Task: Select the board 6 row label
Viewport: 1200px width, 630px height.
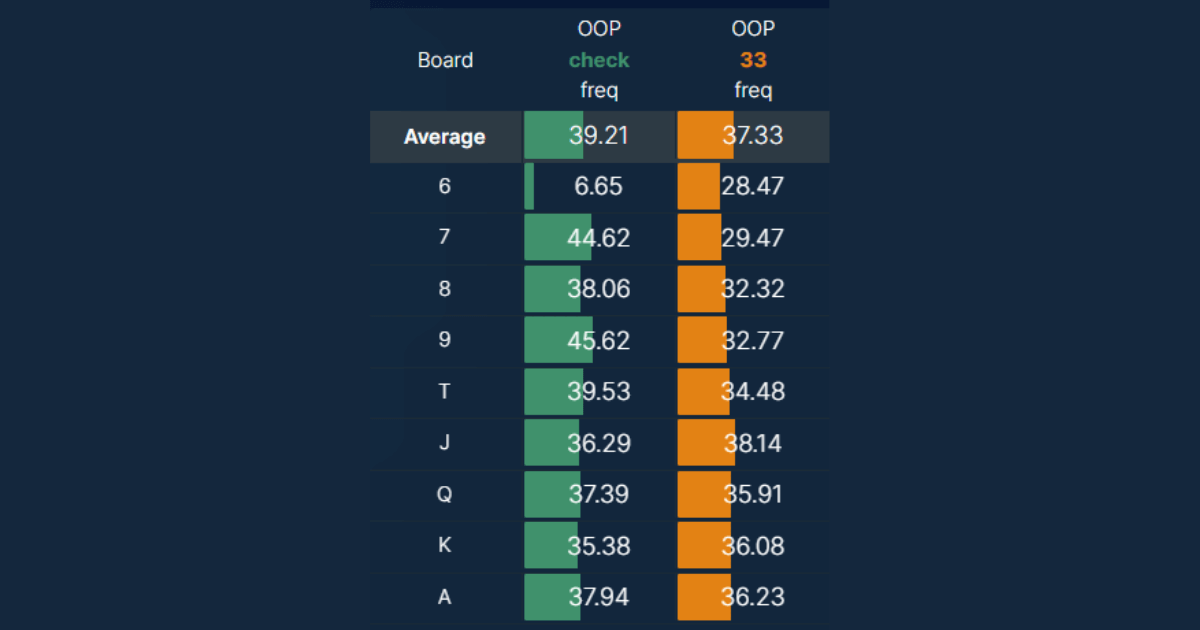Action: [445, 186]
